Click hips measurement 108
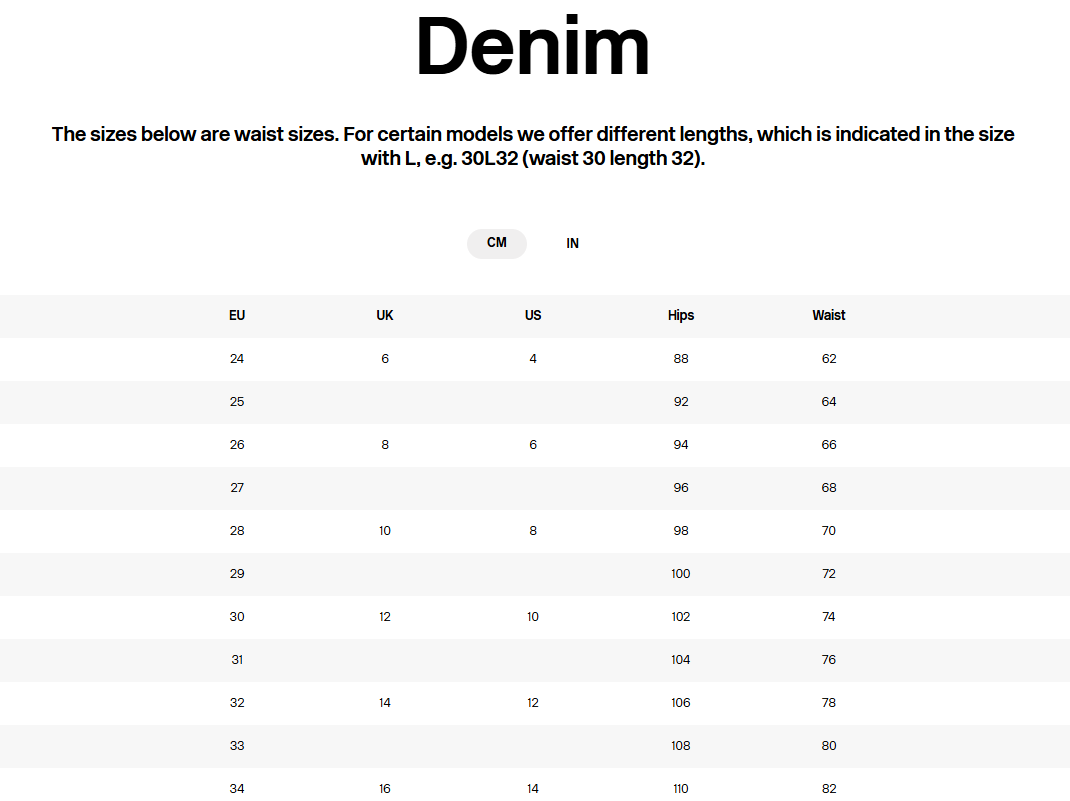The image size is (1070, 801). pos(681,745)
